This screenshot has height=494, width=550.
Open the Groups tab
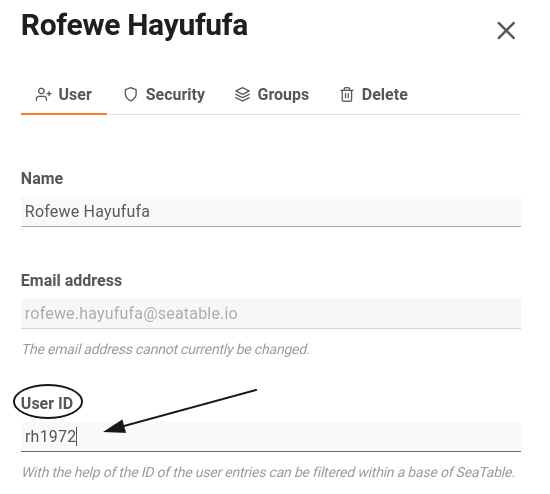283,95
